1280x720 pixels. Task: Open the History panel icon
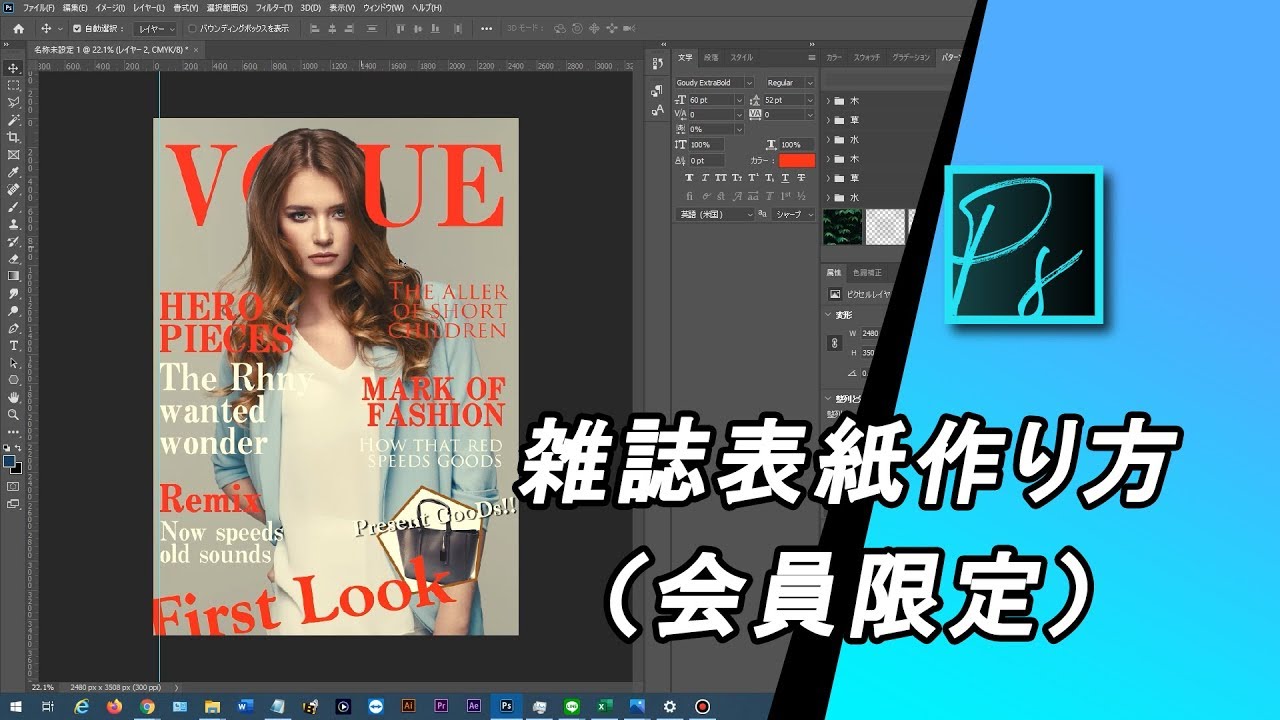coord(657,64)
